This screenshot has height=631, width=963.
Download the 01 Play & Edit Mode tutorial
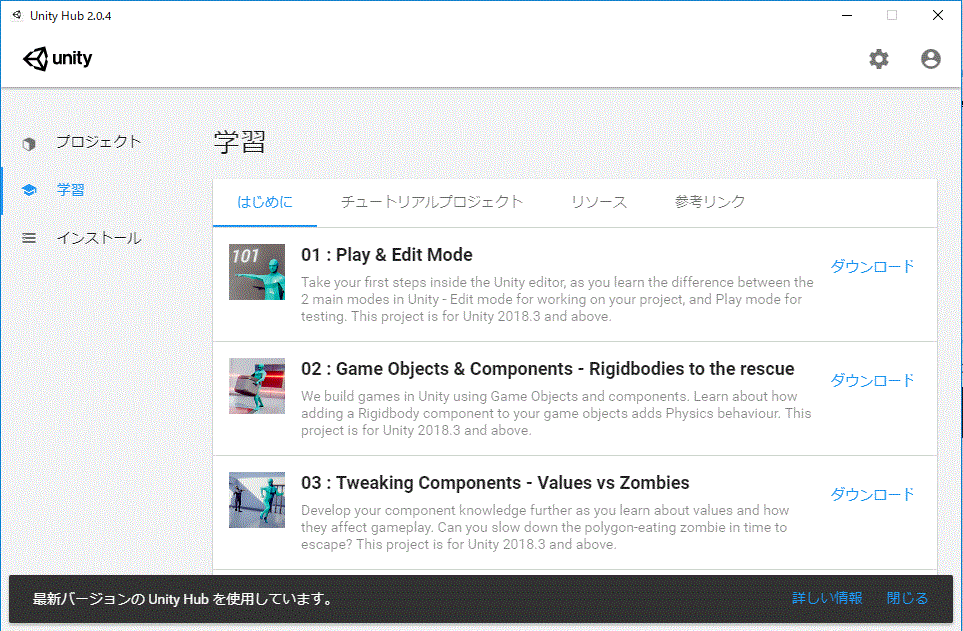click(x=872, y=266)
